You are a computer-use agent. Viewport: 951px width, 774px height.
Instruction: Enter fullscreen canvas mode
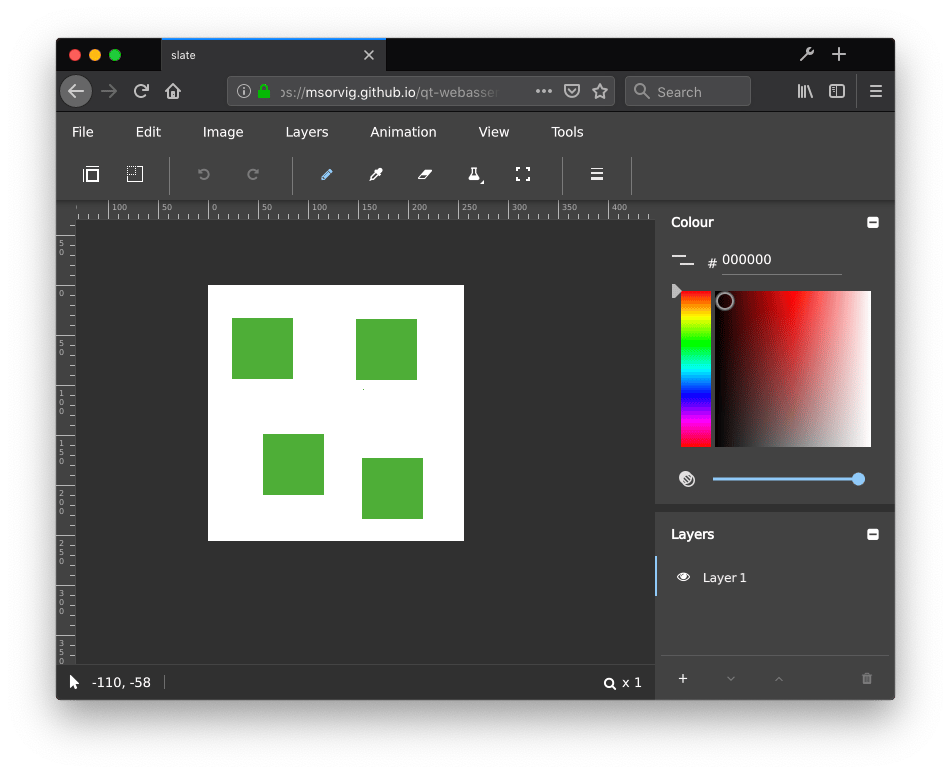pos(522,174)
